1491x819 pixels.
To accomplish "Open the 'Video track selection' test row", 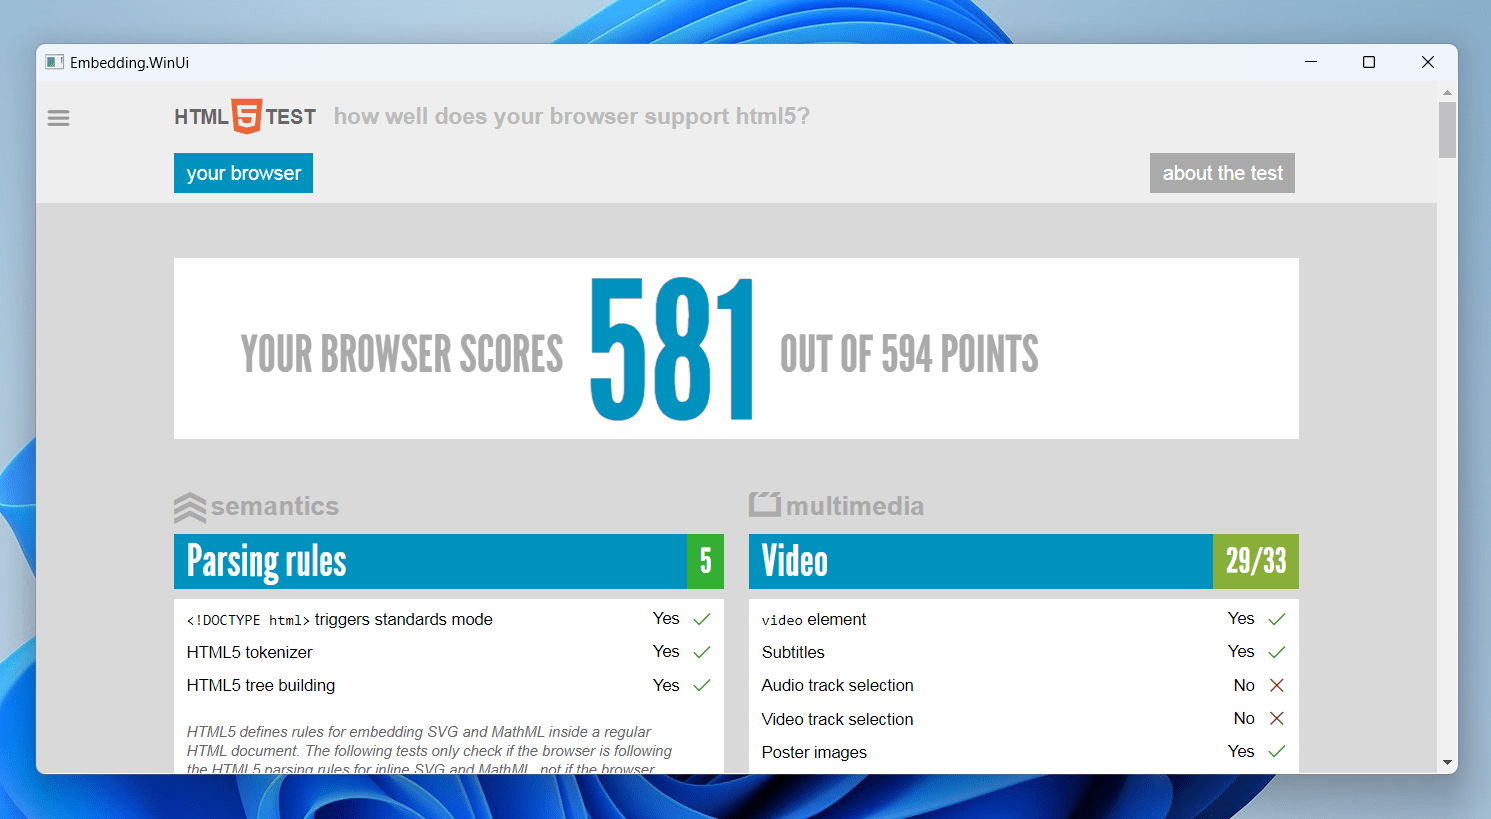I will coord(1024,718).
